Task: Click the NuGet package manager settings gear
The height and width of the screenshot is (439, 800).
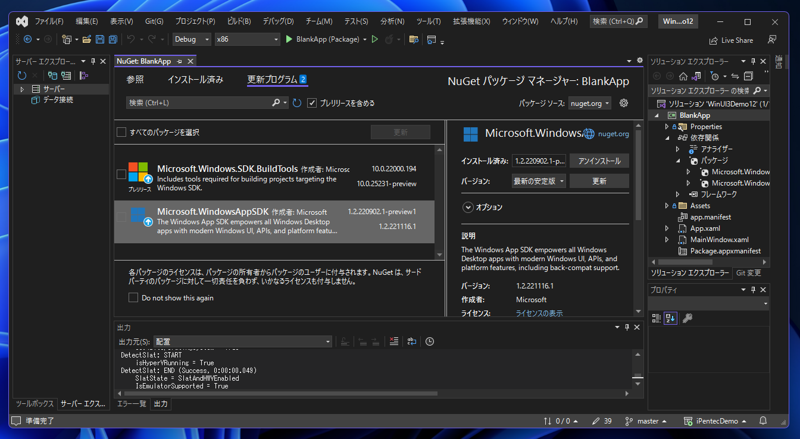Action: tap(624, 103)
